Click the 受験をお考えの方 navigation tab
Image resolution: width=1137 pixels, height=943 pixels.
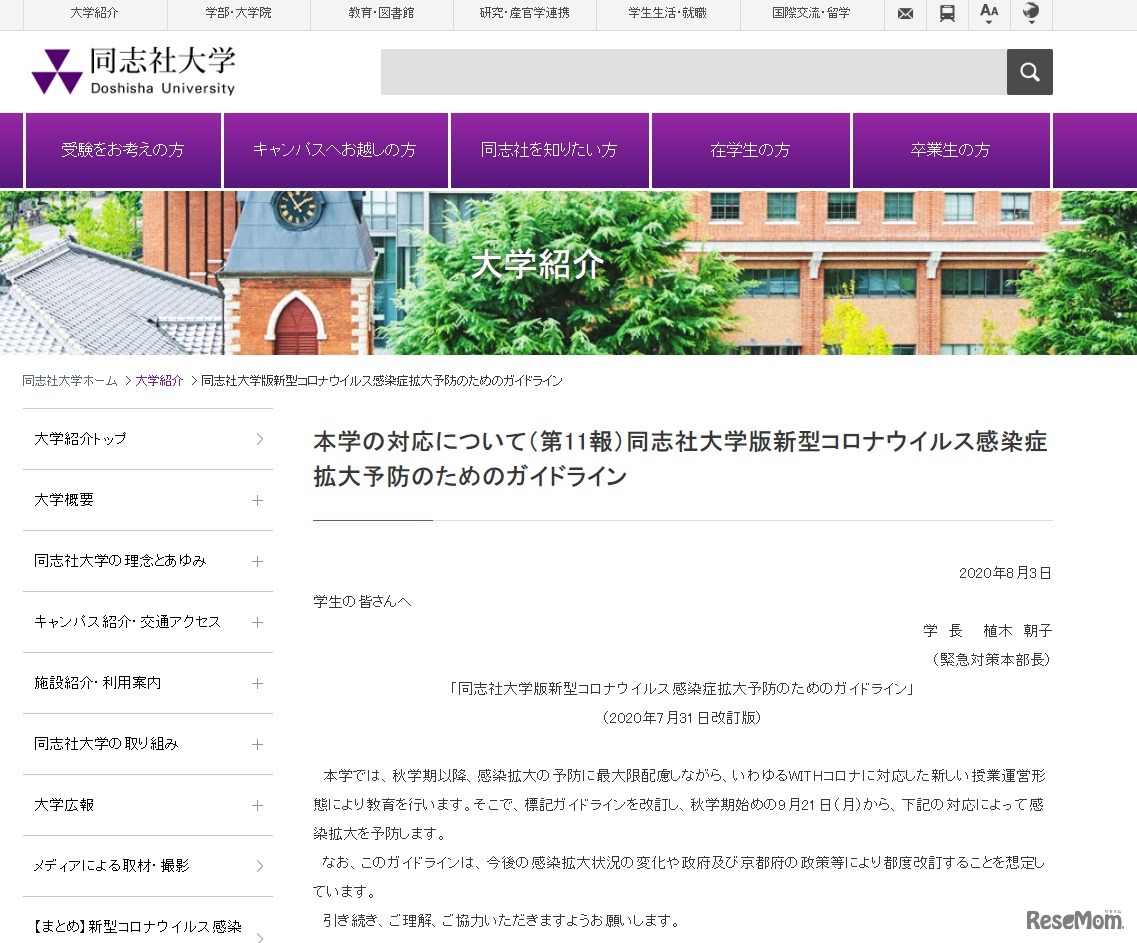point(122,150)
